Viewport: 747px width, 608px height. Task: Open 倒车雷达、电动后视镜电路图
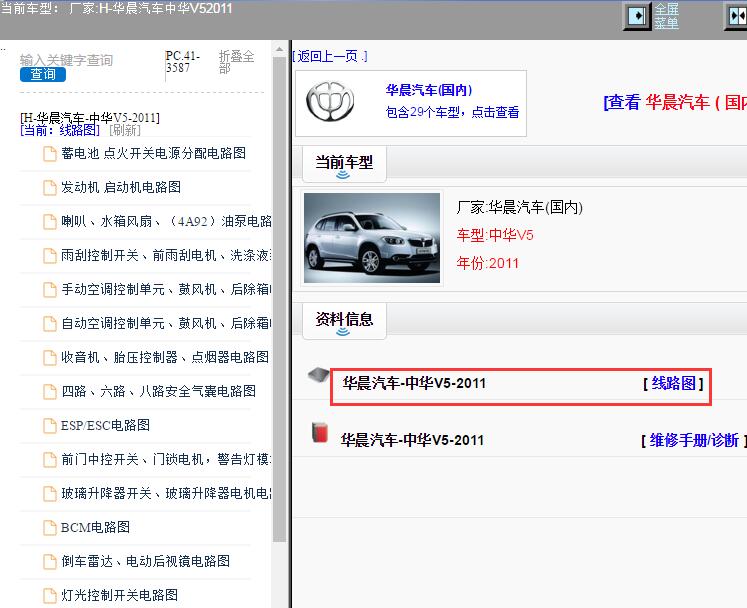(145, 561)
